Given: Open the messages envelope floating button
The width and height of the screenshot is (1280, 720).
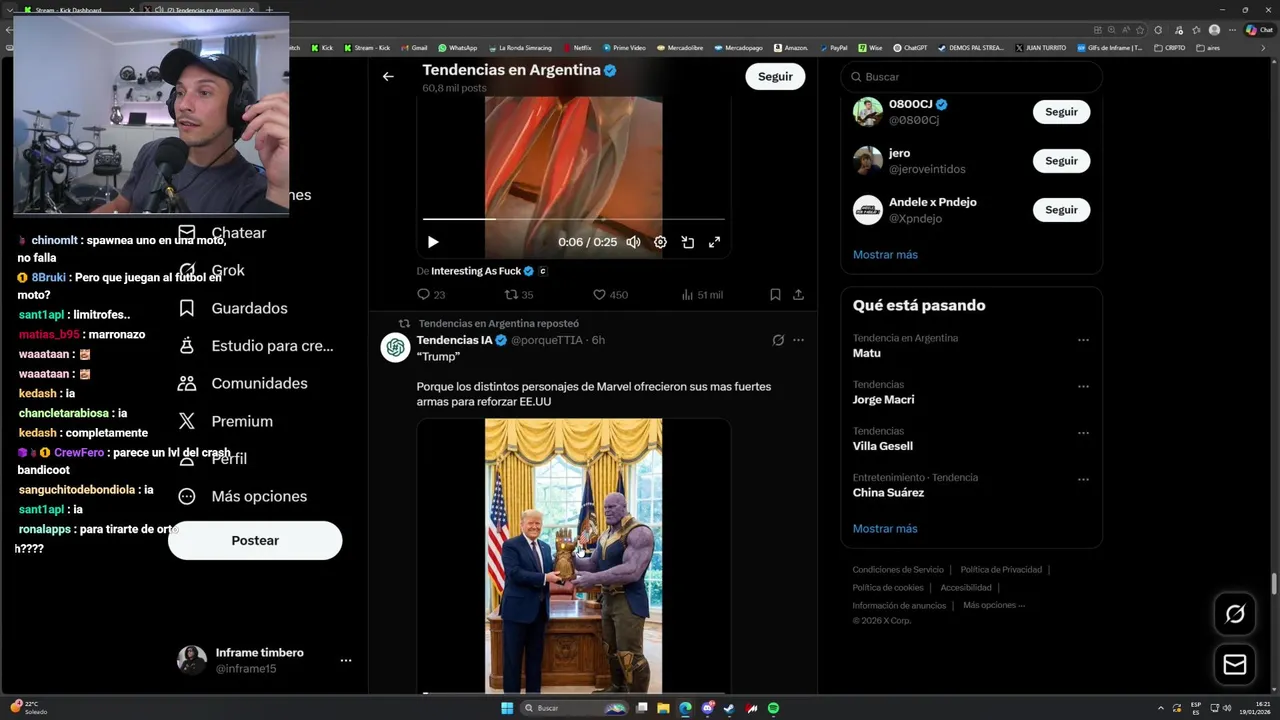Looking at the screenshot, I should pos(1235,665).
